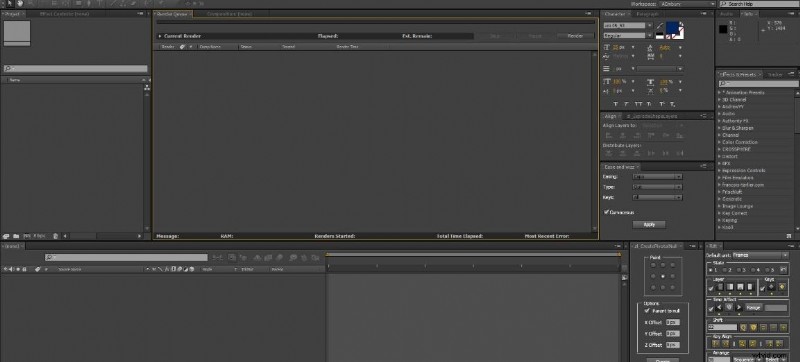
Task: Select State 2 radio button
Action: (x=725, y=270)
